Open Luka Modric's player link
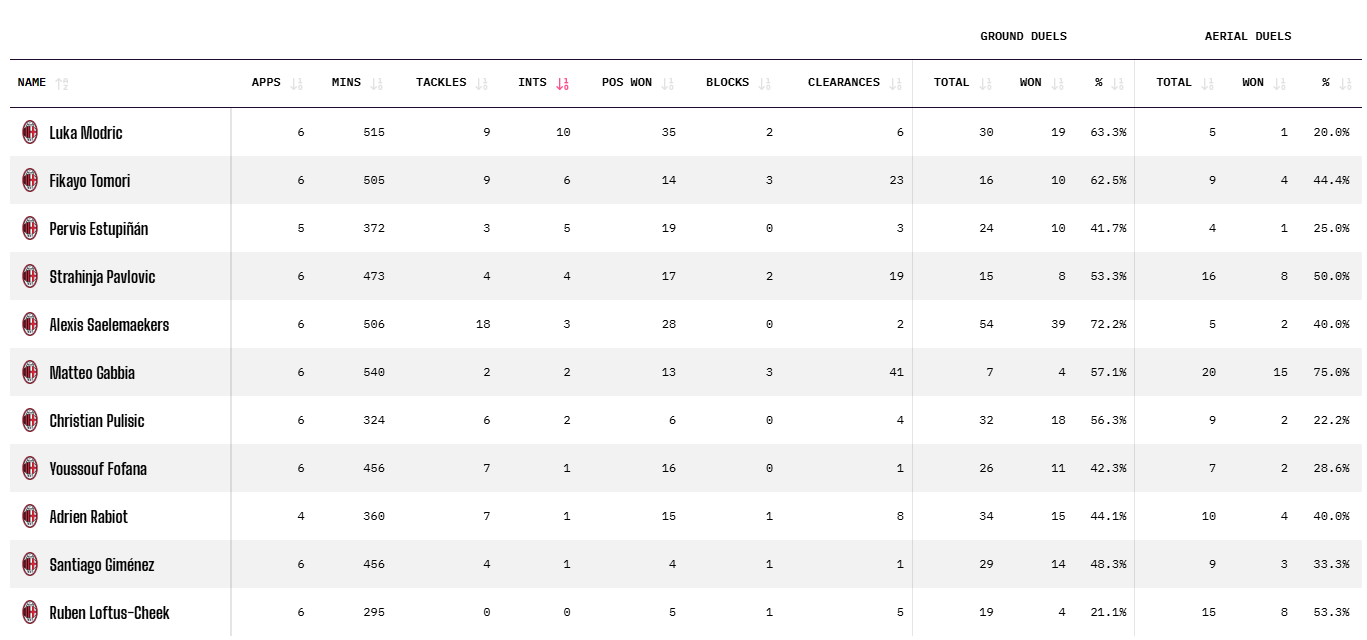Image resolution: width=1367 pixels, height=640 pixels. click(86, 132)
